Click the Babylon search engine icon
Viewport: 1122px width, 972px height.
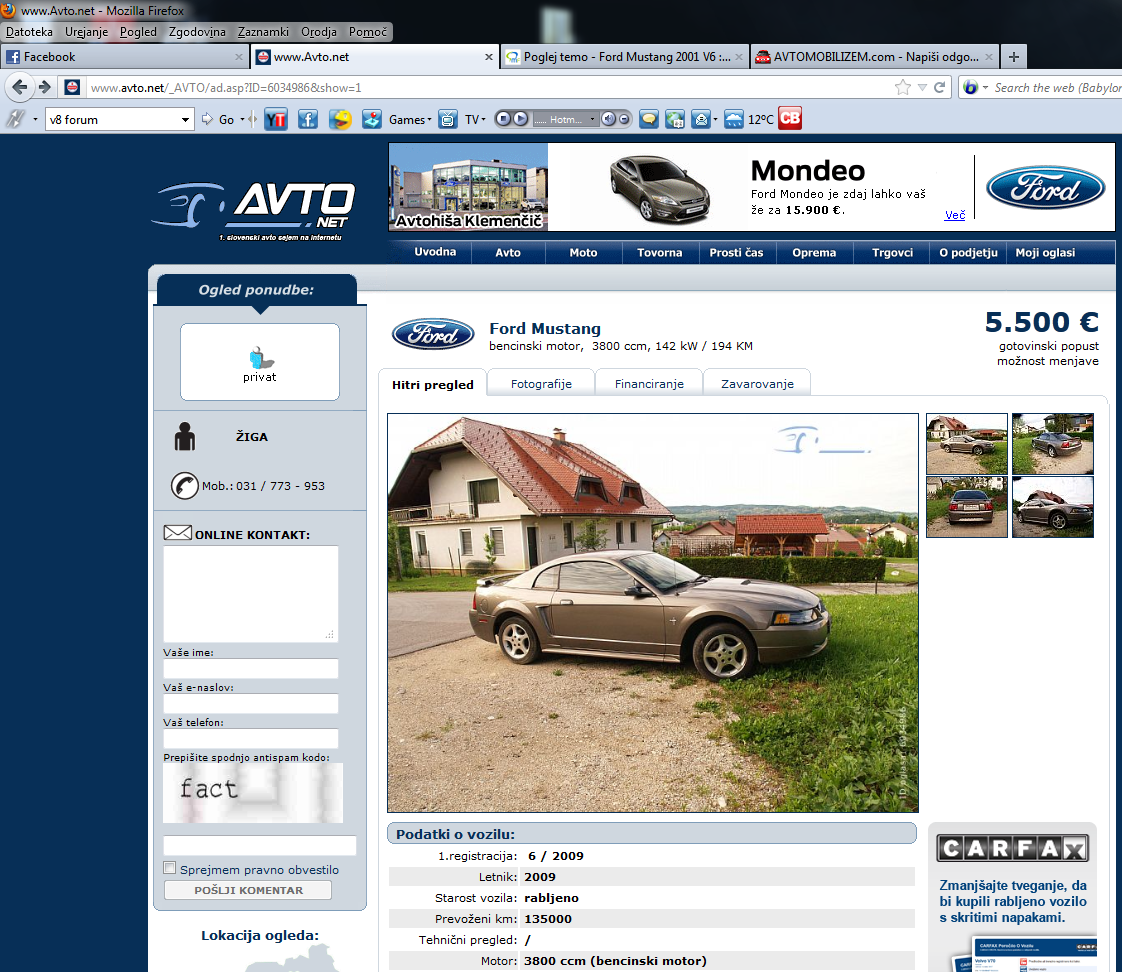(x=970, y=87)
